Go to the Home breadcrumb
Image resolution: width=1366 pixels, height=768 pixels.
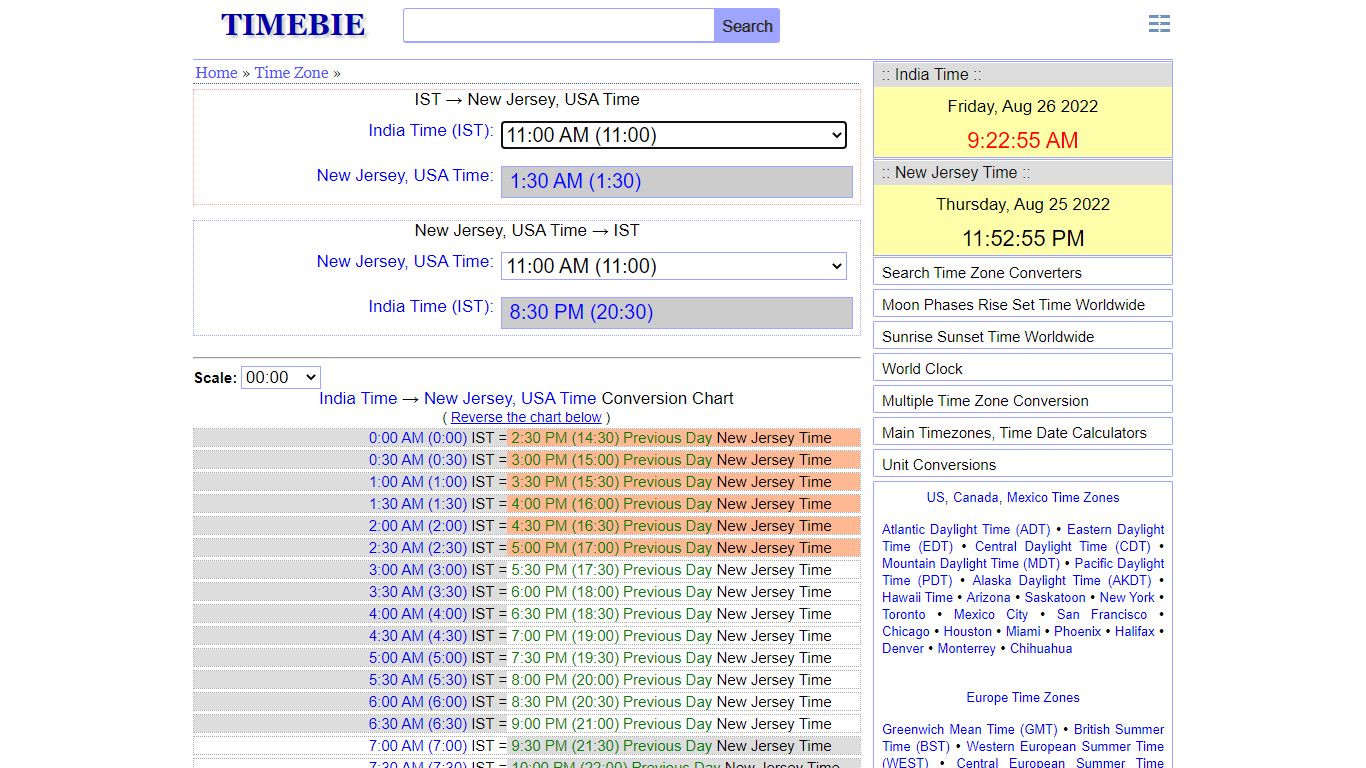tap(216, 72)
